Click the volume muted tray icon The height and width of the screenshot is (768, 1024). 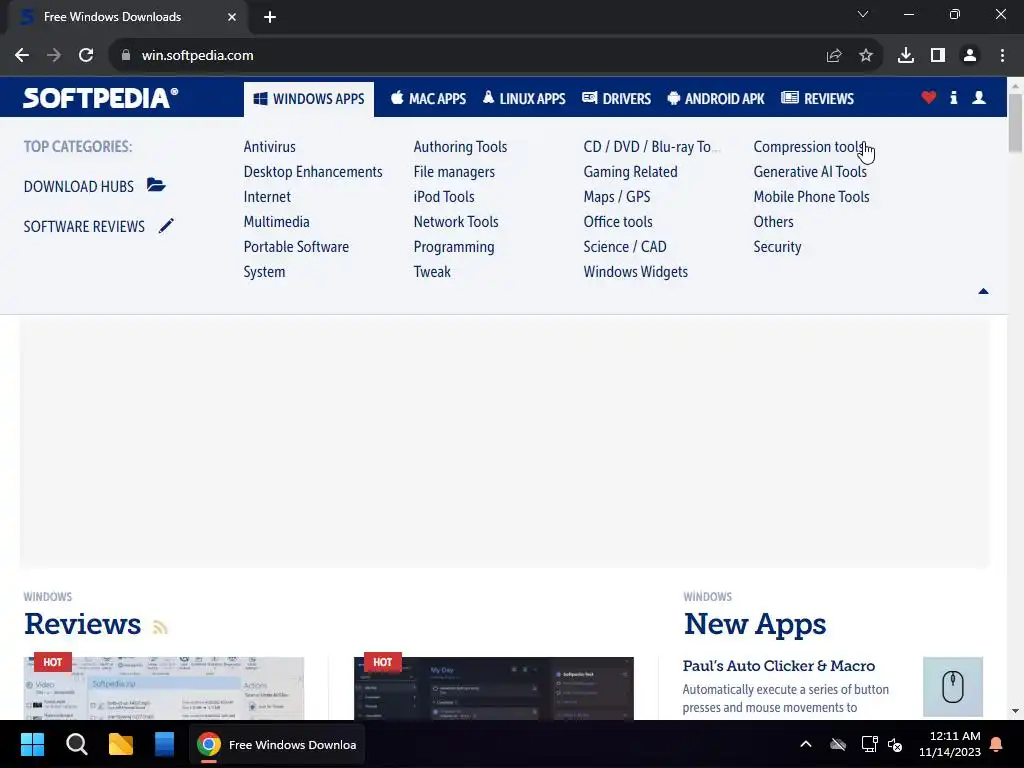coord(895,744)
